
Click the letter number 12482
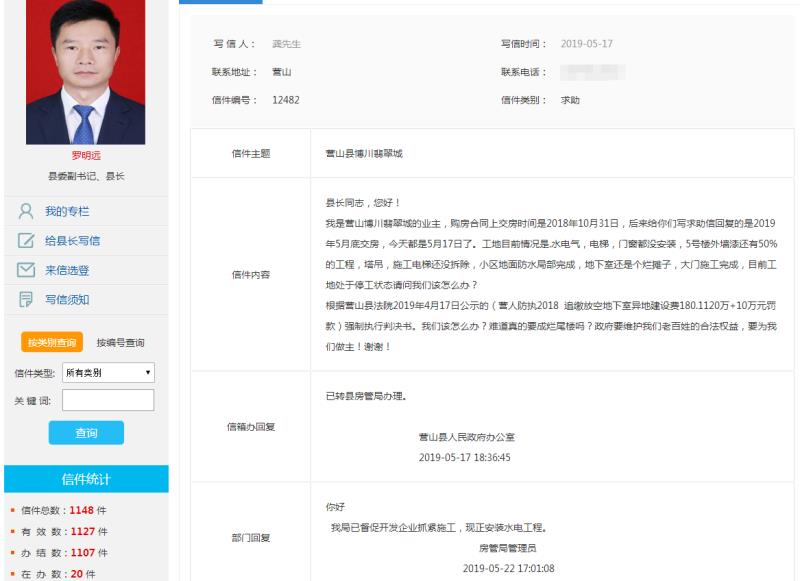286,100
